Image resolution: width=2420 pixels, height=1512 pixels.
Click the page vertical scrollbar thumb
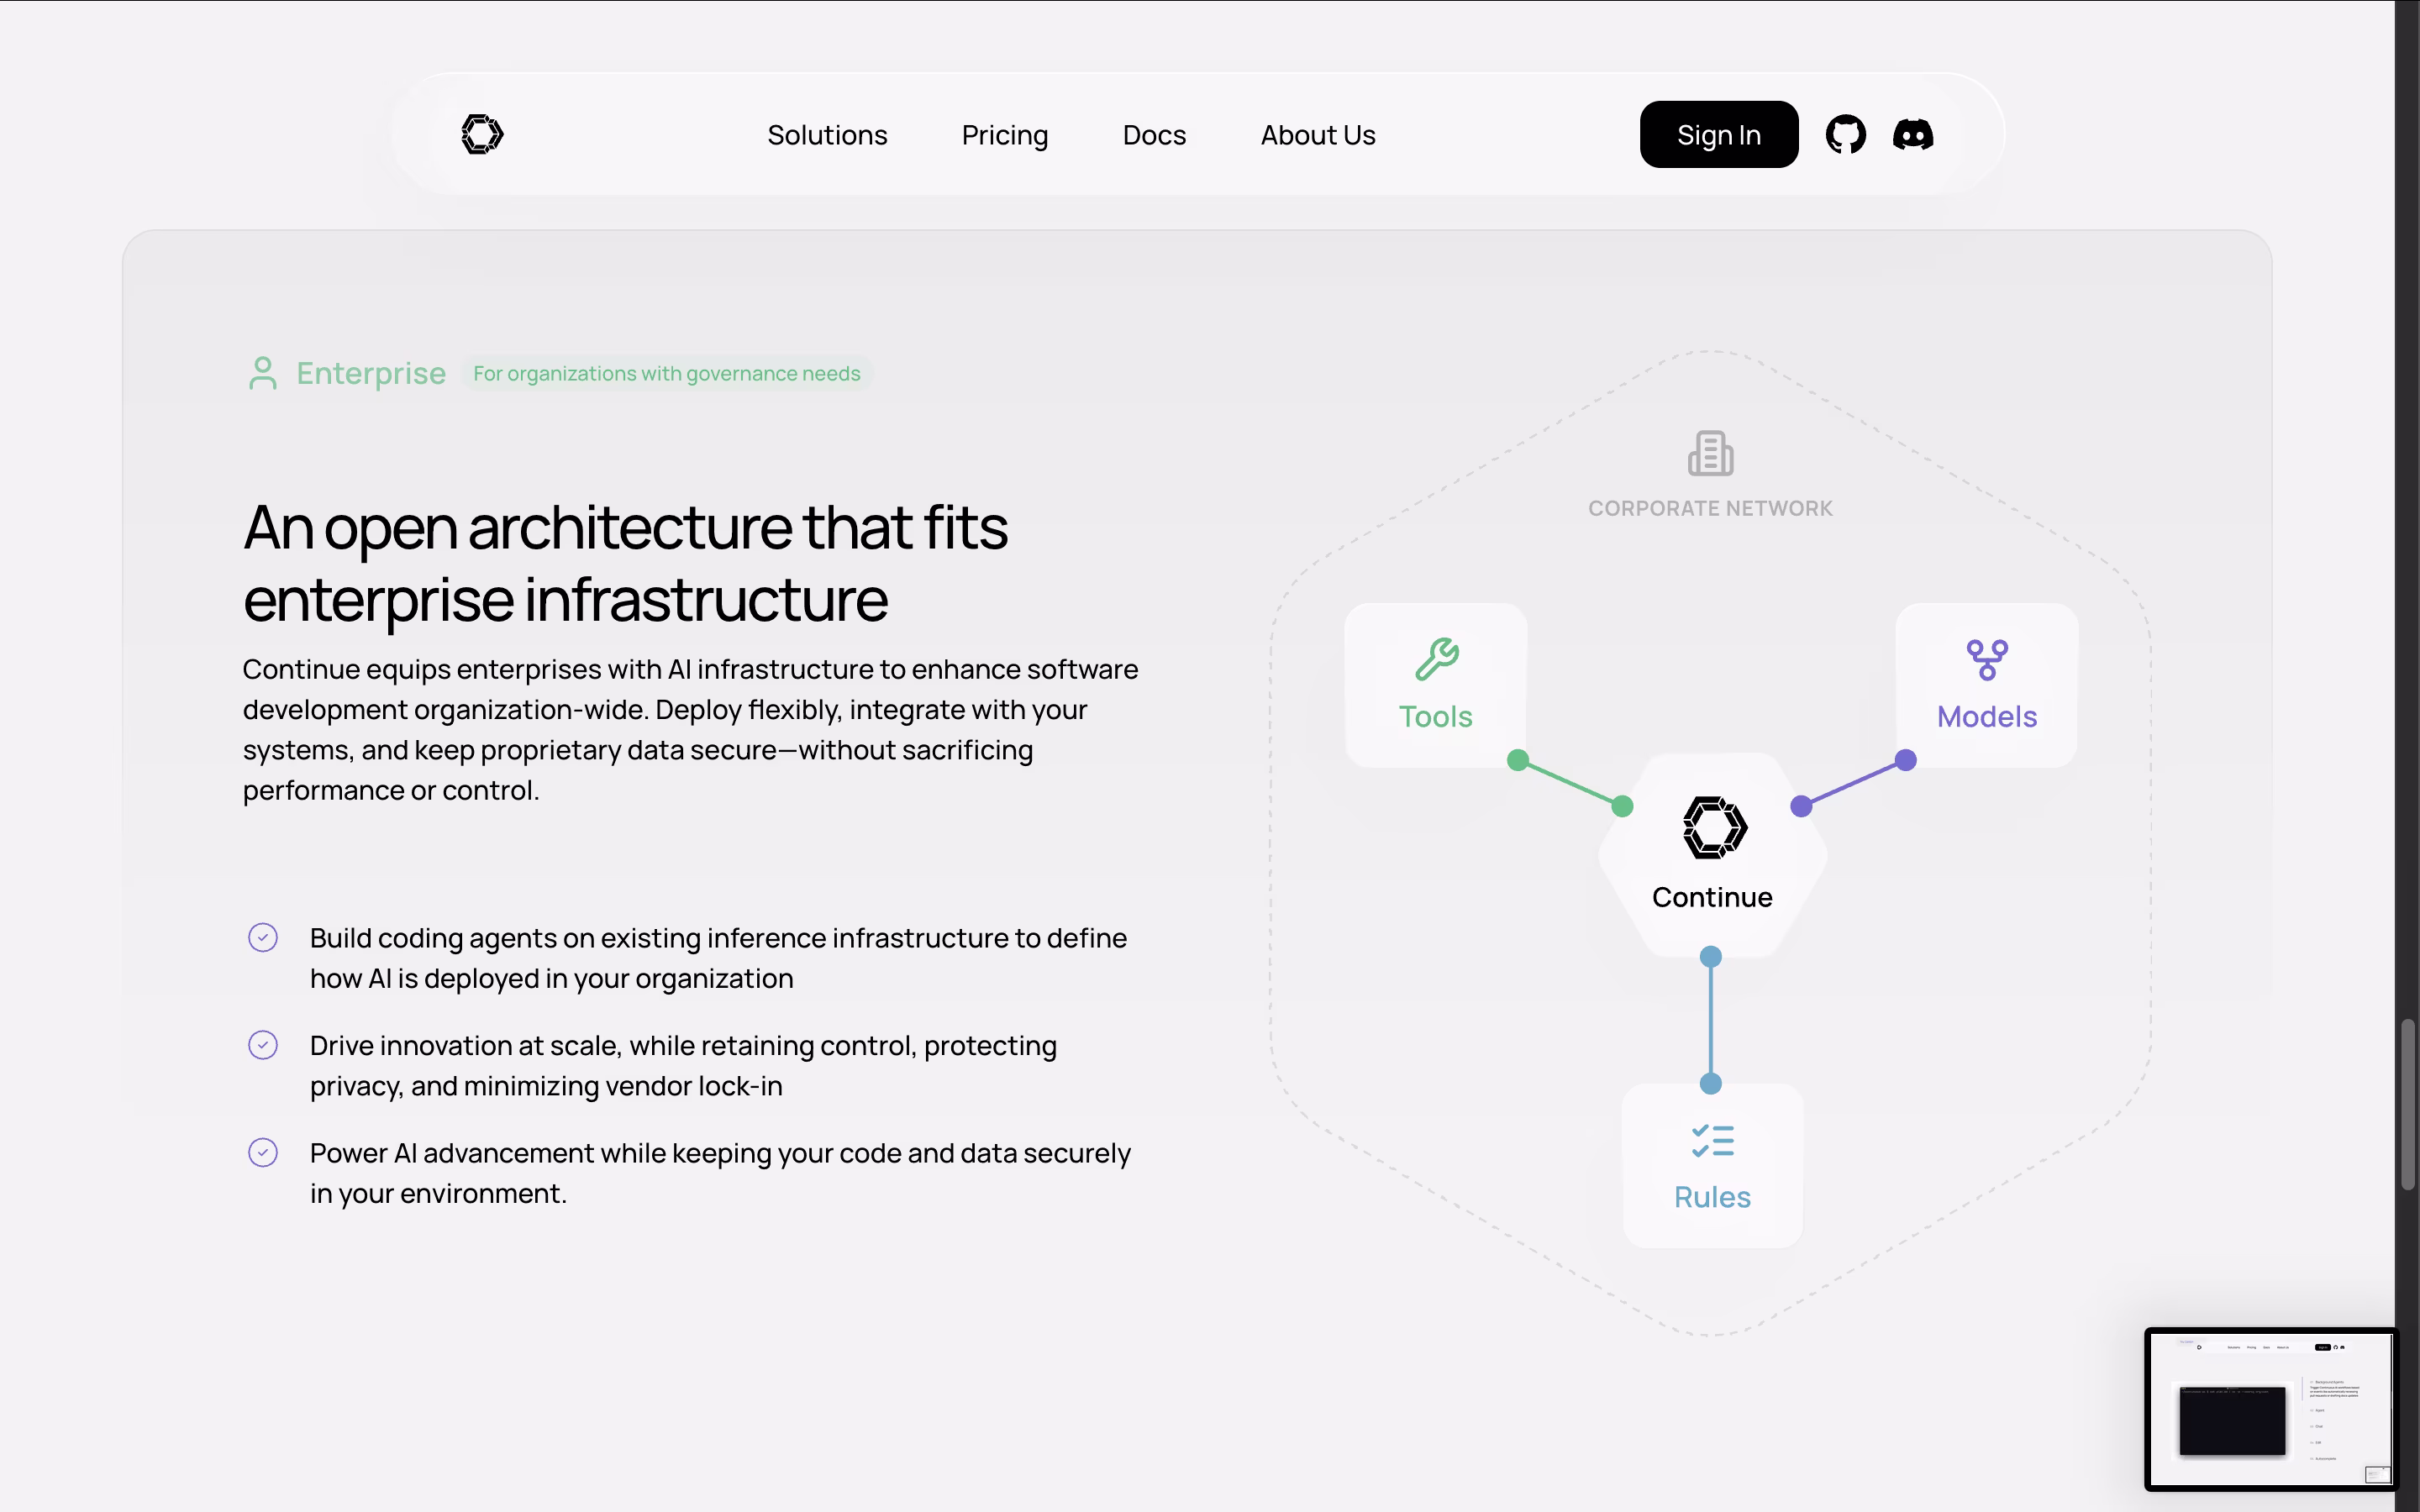pos(2408,1104)
